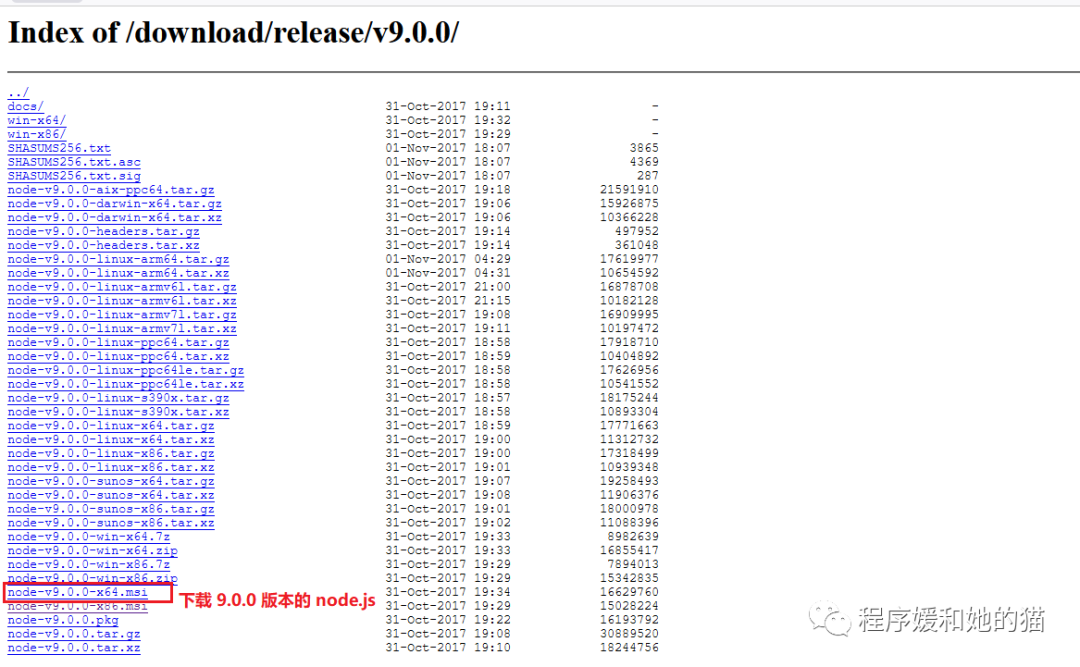Click file size value 7894013

(x=633, y=564)
